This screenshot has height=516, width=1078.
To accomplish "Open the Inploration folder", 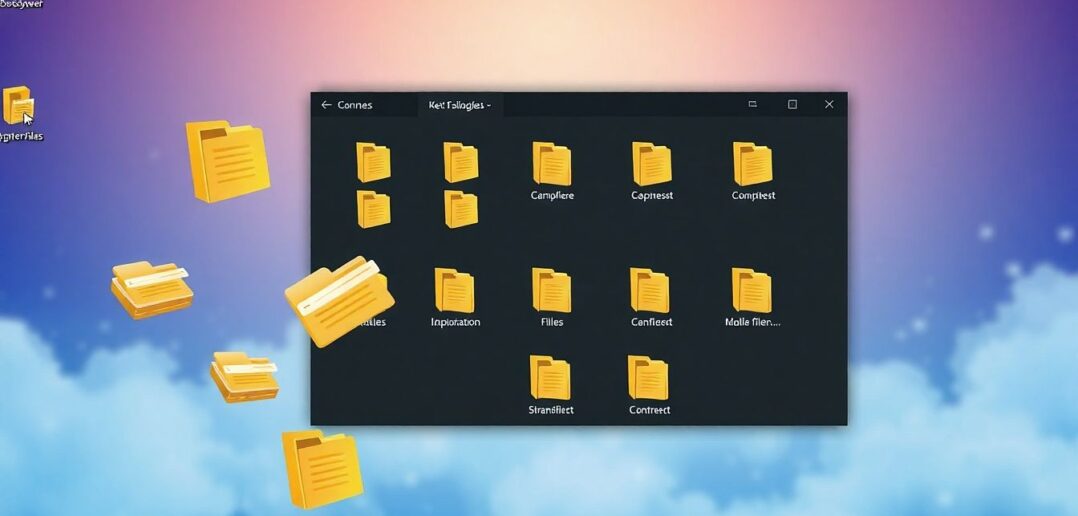I will [x=454, y=291].
